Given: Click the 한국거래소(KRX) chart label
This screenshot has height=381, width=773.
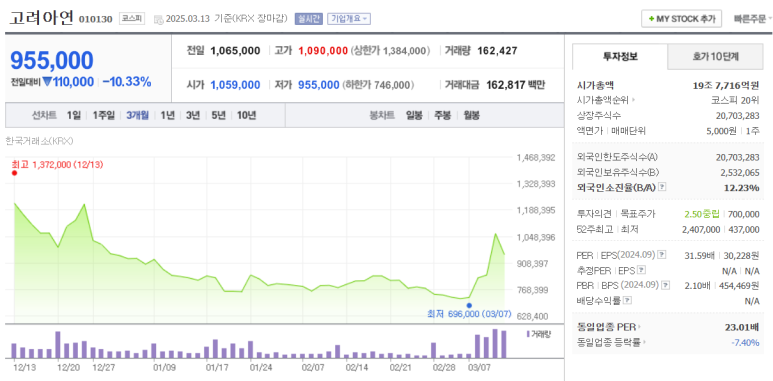Looking at the screenshot, I should [x=39, y=141].
